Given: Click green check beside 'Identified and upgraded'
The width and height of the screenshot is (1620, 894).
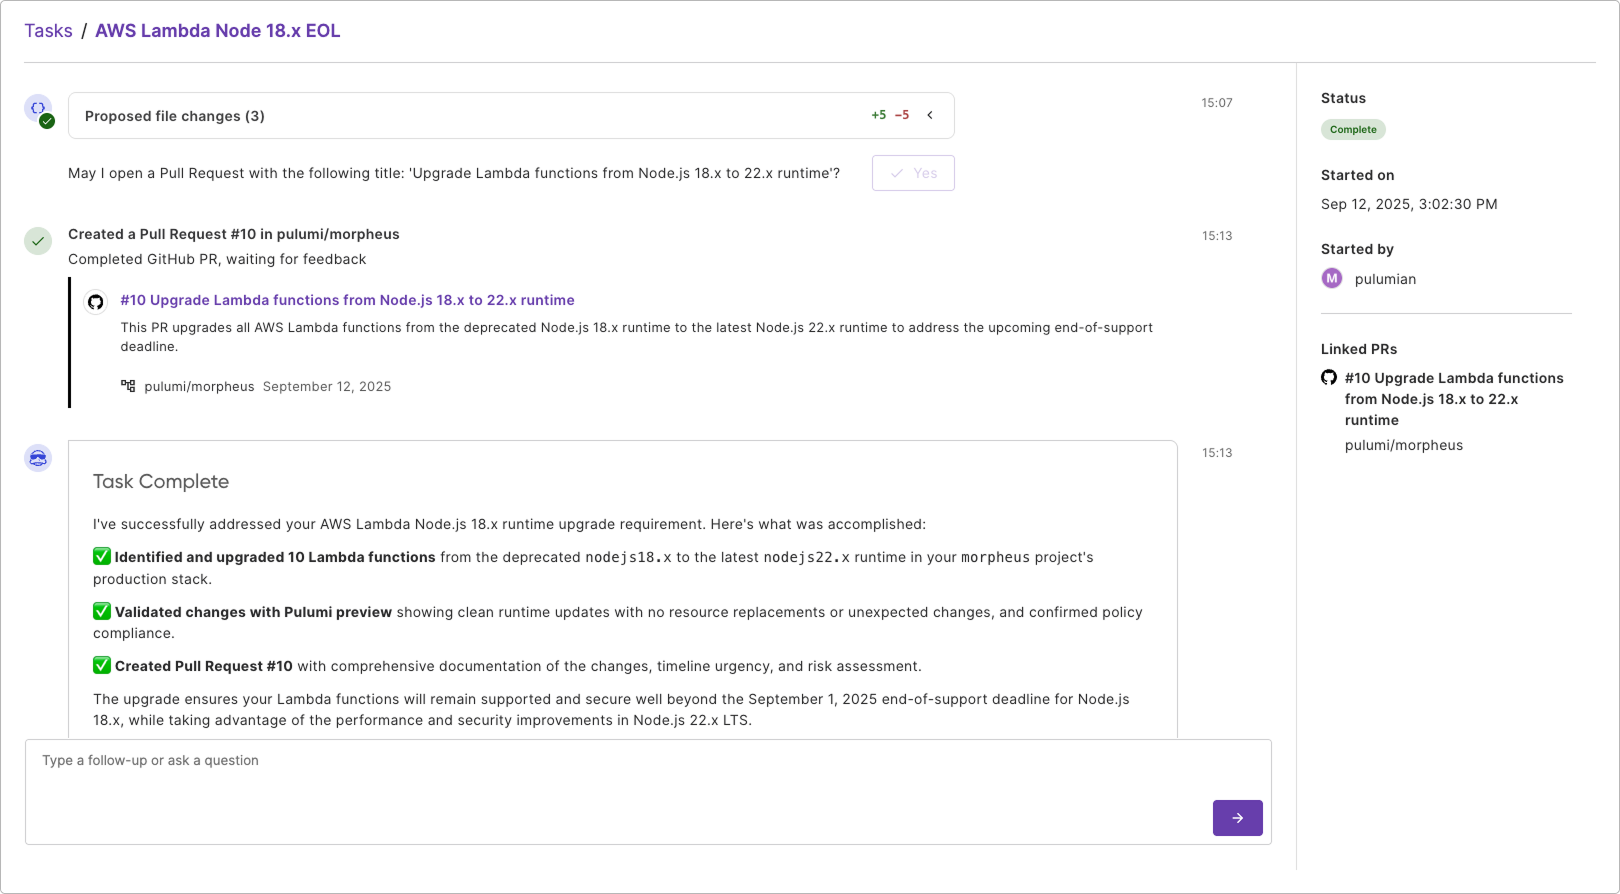Looking at the screenshot, I should point(102,556).
